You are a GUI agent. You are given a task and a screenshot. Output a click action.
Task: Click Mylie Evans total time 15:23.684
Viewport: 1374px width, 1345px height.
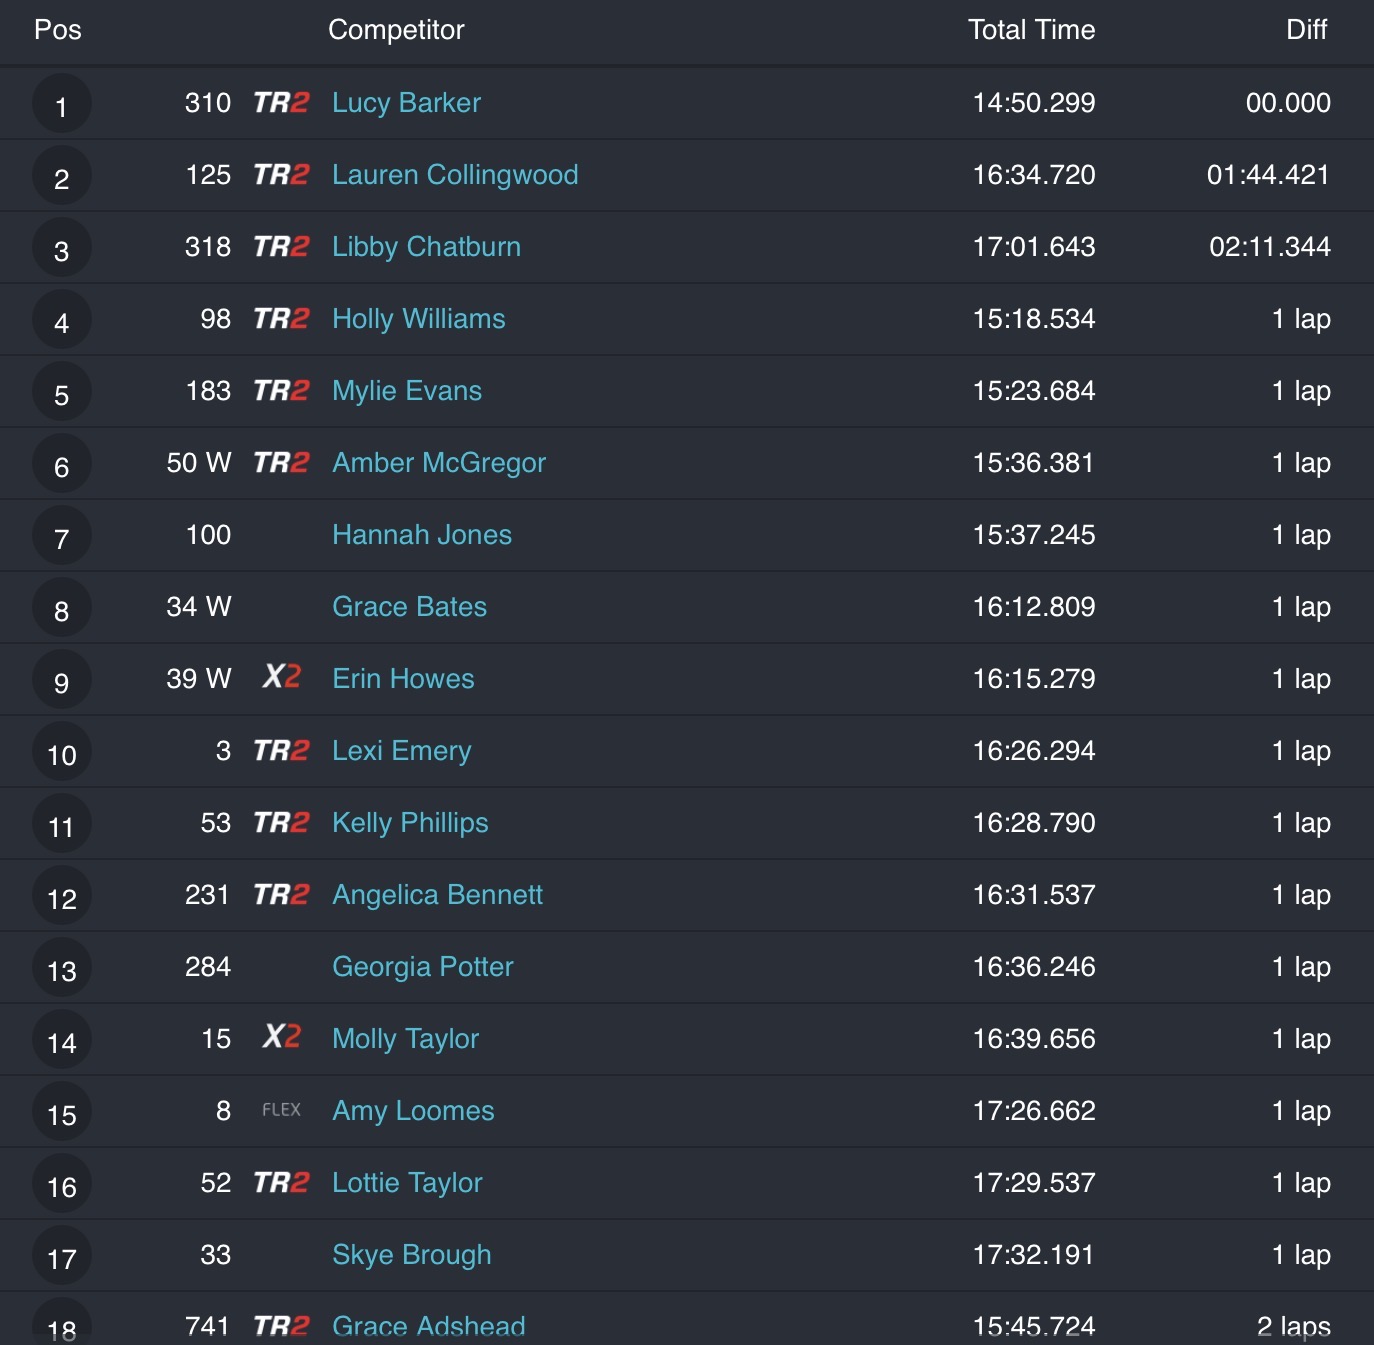[x=1033, y=391]
